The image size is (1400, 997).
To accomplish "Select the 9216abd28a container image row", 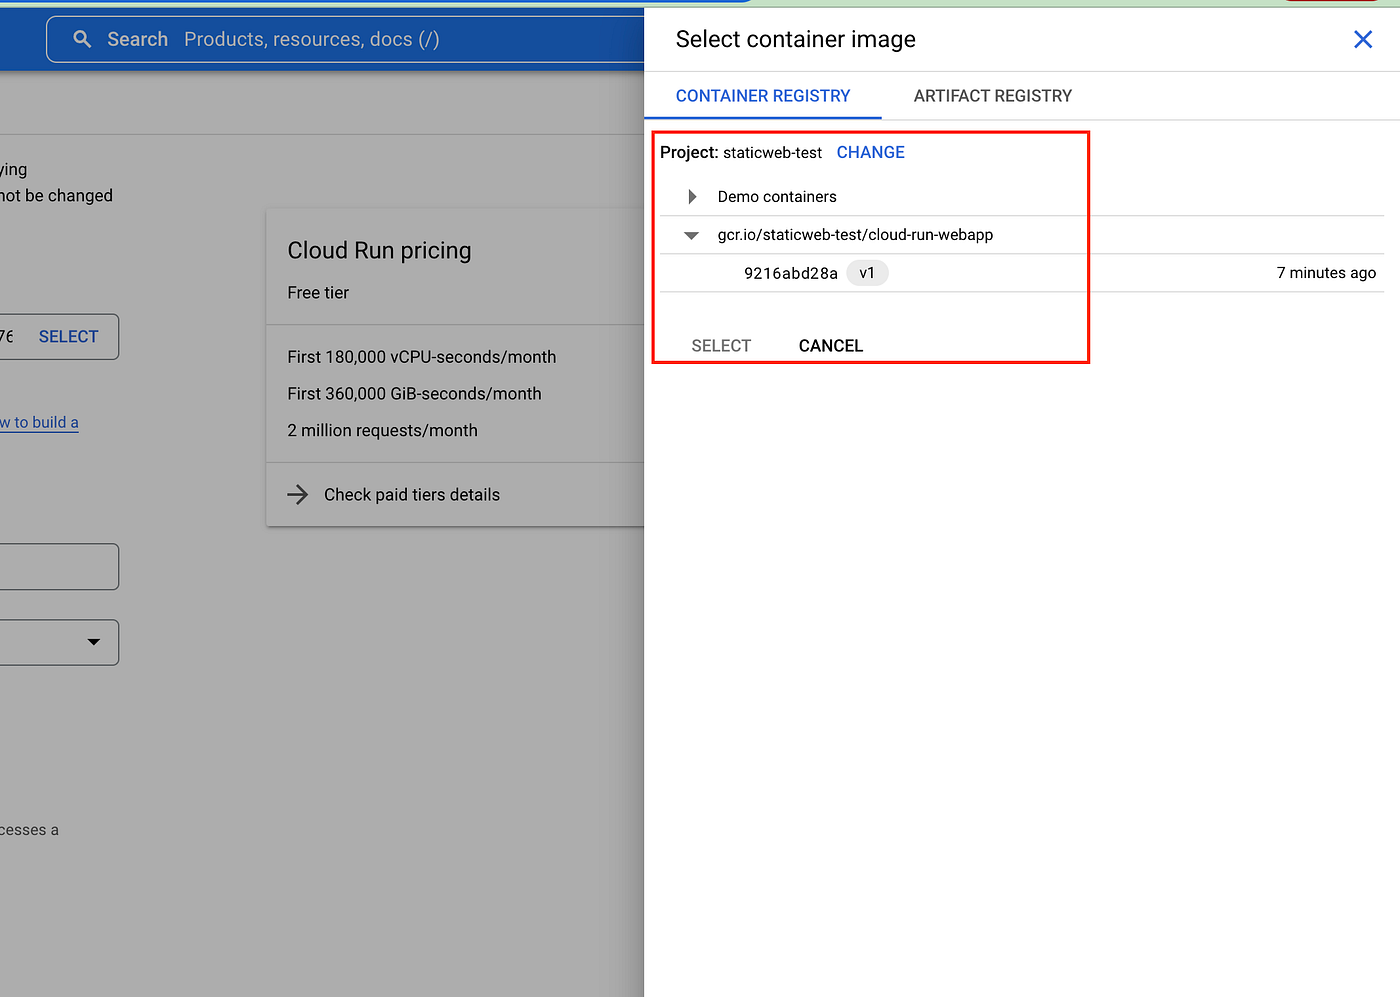I will (791, 272).
